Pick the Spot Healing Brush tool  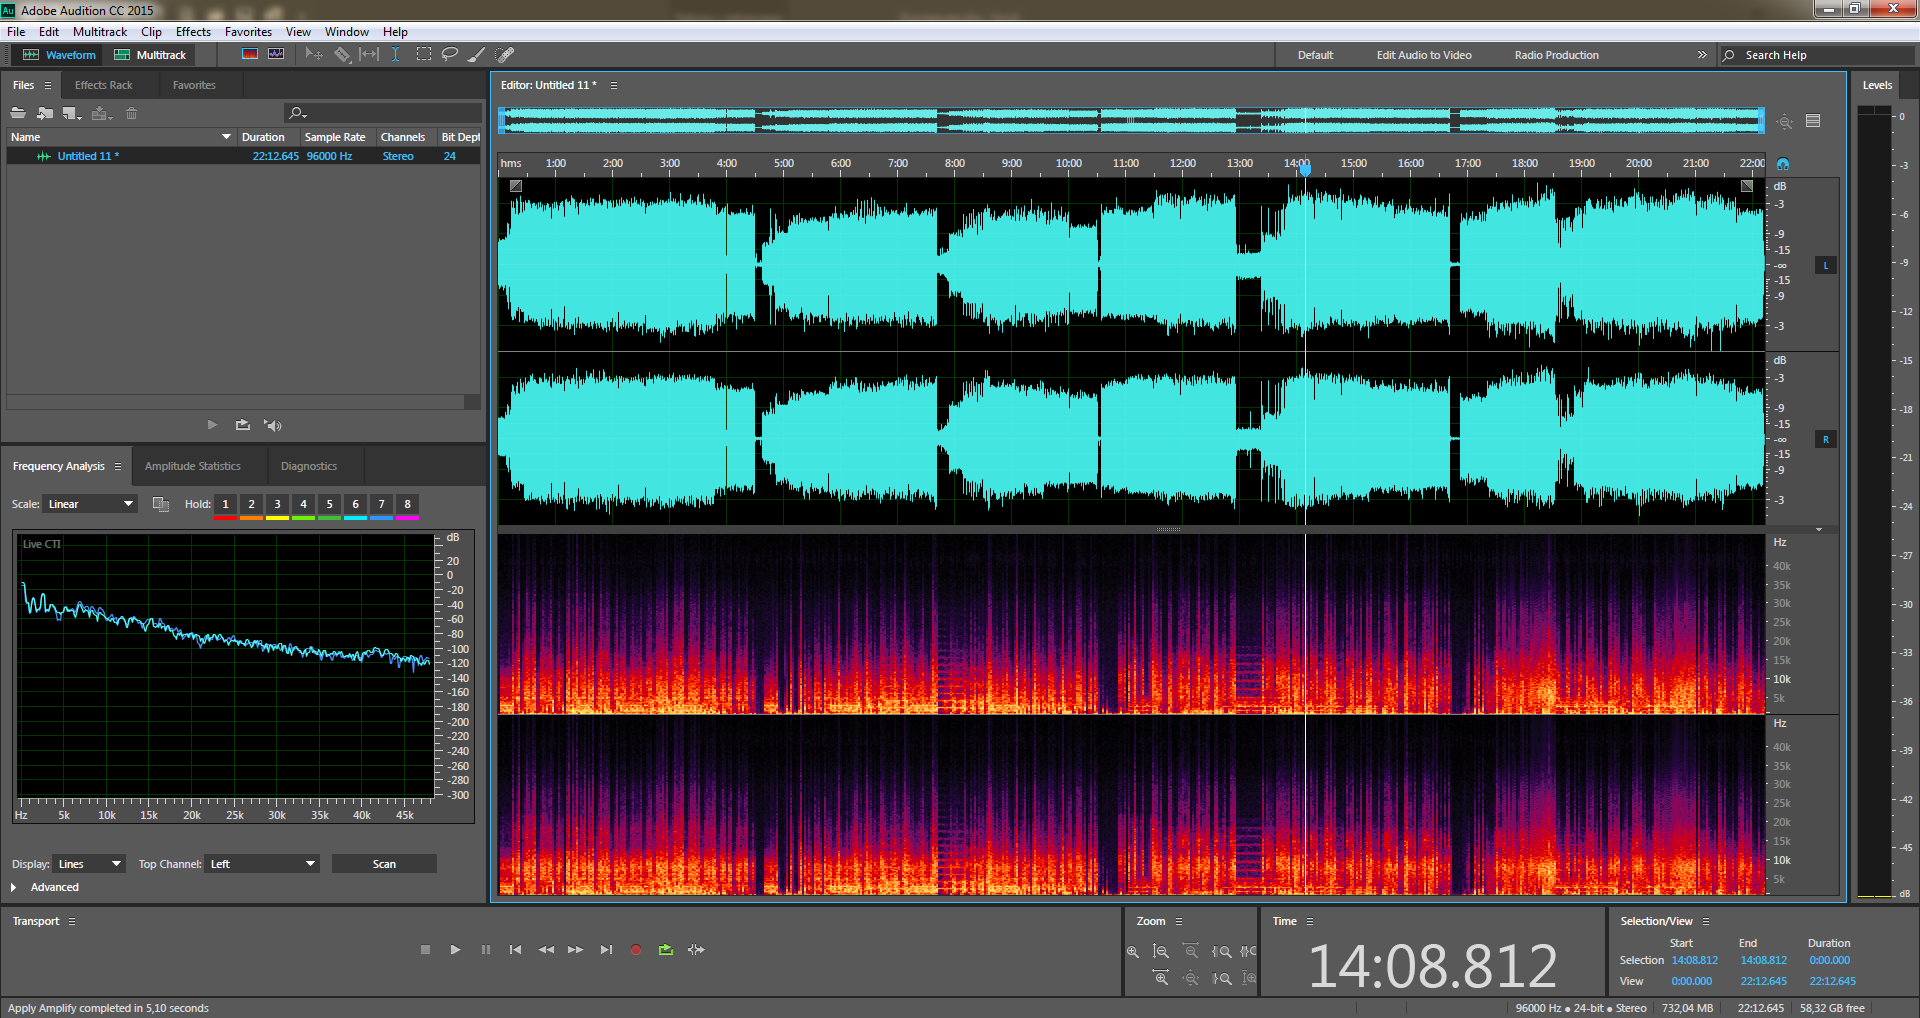505,55
